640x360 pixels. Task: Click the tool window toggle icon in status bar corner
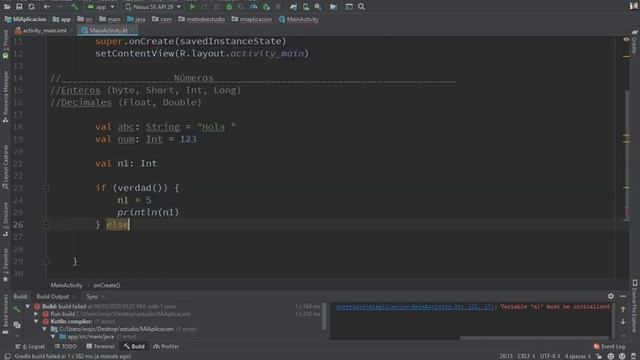(x=7, y=356)
